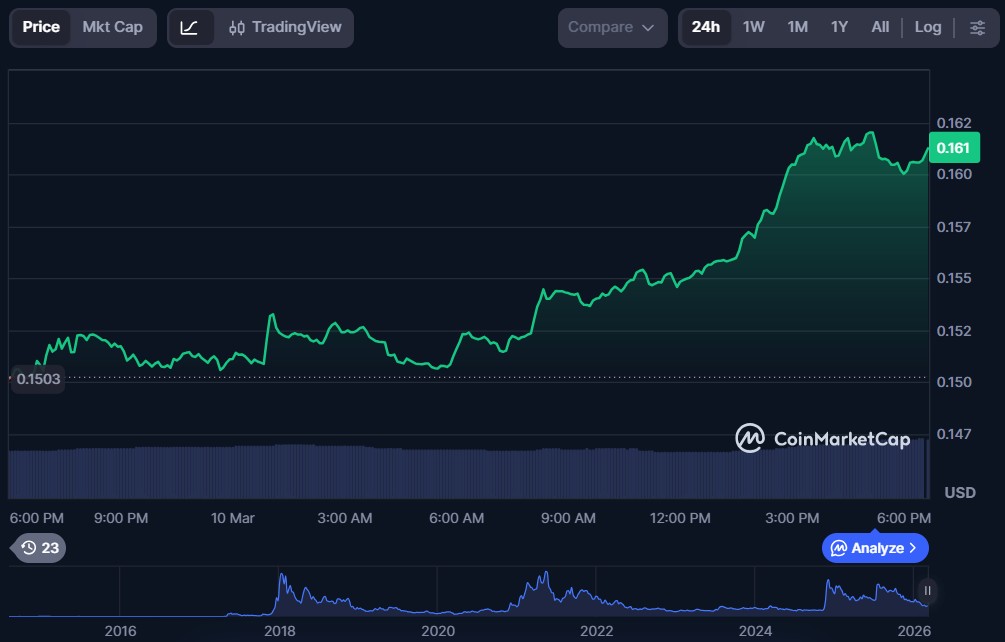Open chart settings sliders icon
The height and width of the screenshot is (642, 1005).
point(976,27)
